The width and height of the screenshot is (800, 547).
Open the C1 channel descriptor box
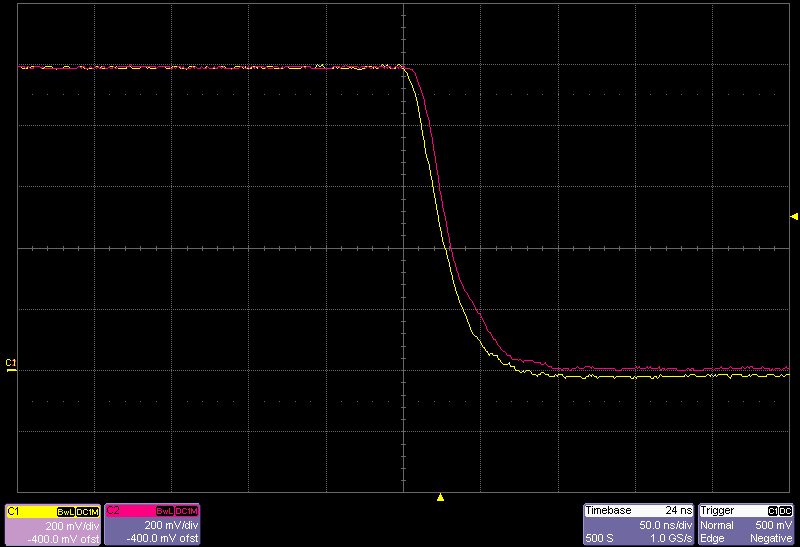coord(53,525)
